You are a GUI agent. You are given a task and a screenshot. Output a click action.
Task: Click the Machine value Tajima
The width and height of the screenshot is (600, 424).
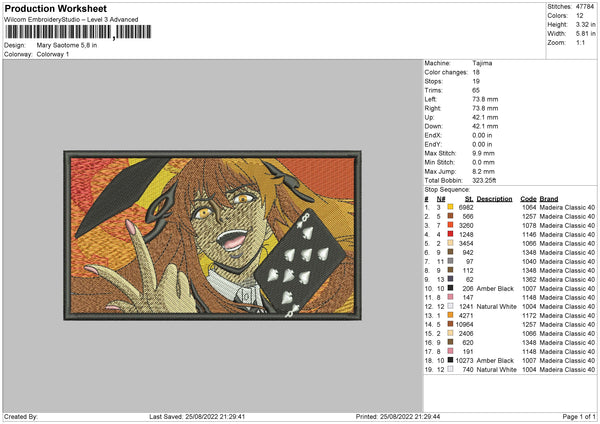[482, 63]
